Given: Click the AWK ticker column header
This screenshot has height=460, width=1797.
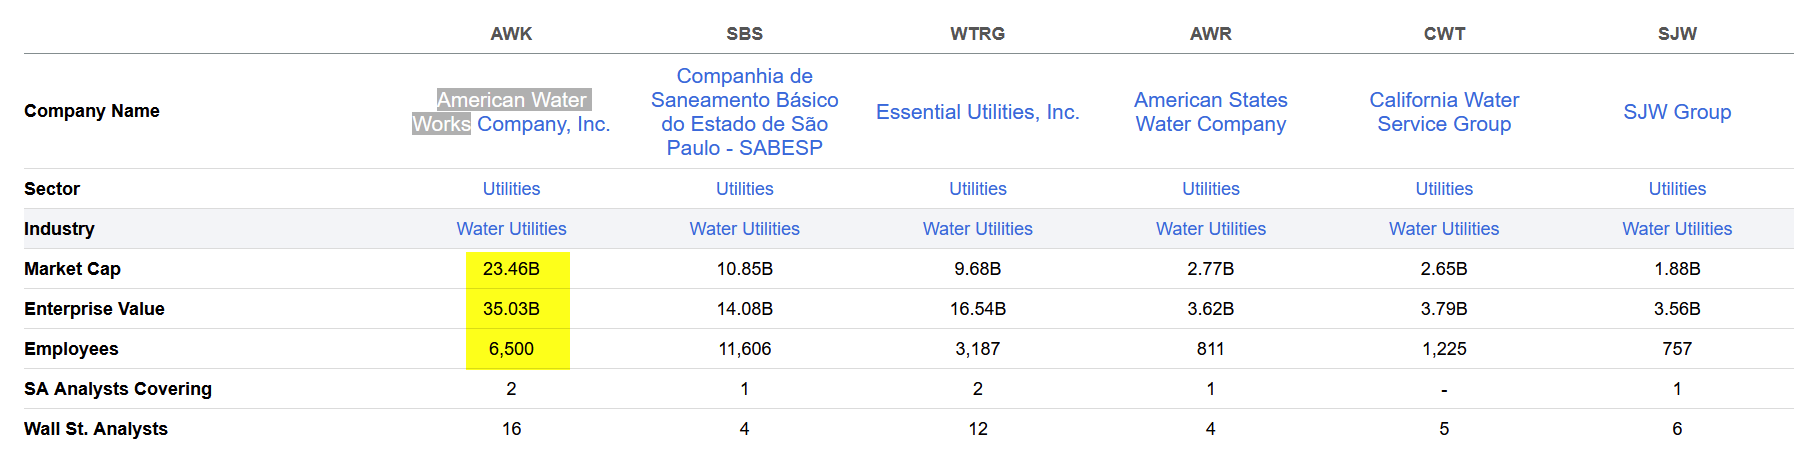Looking at the screenshot, I should 511,34.
